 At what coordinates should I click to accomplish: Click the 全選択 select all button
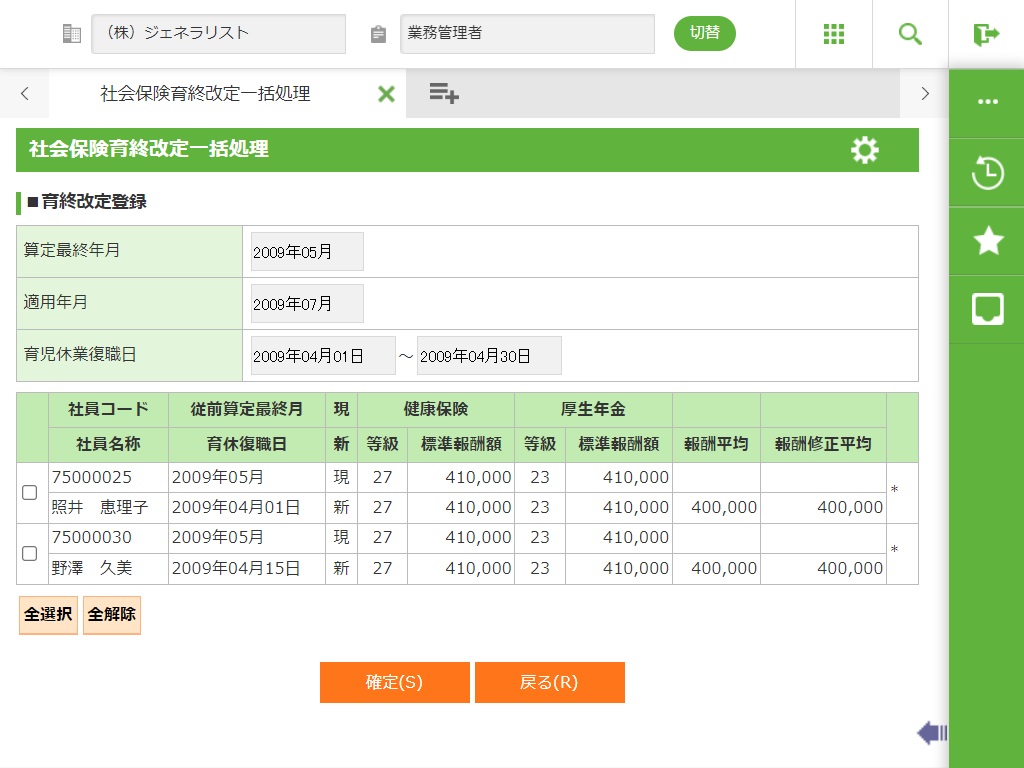48,615
